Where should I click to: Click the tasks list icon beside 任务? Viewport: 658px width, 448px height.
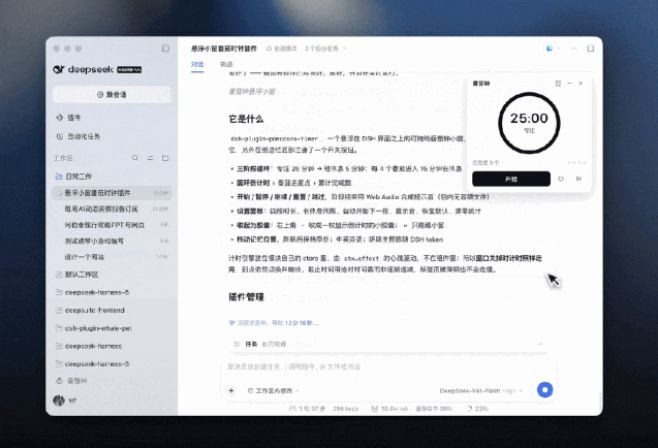(x=237, y=344)
